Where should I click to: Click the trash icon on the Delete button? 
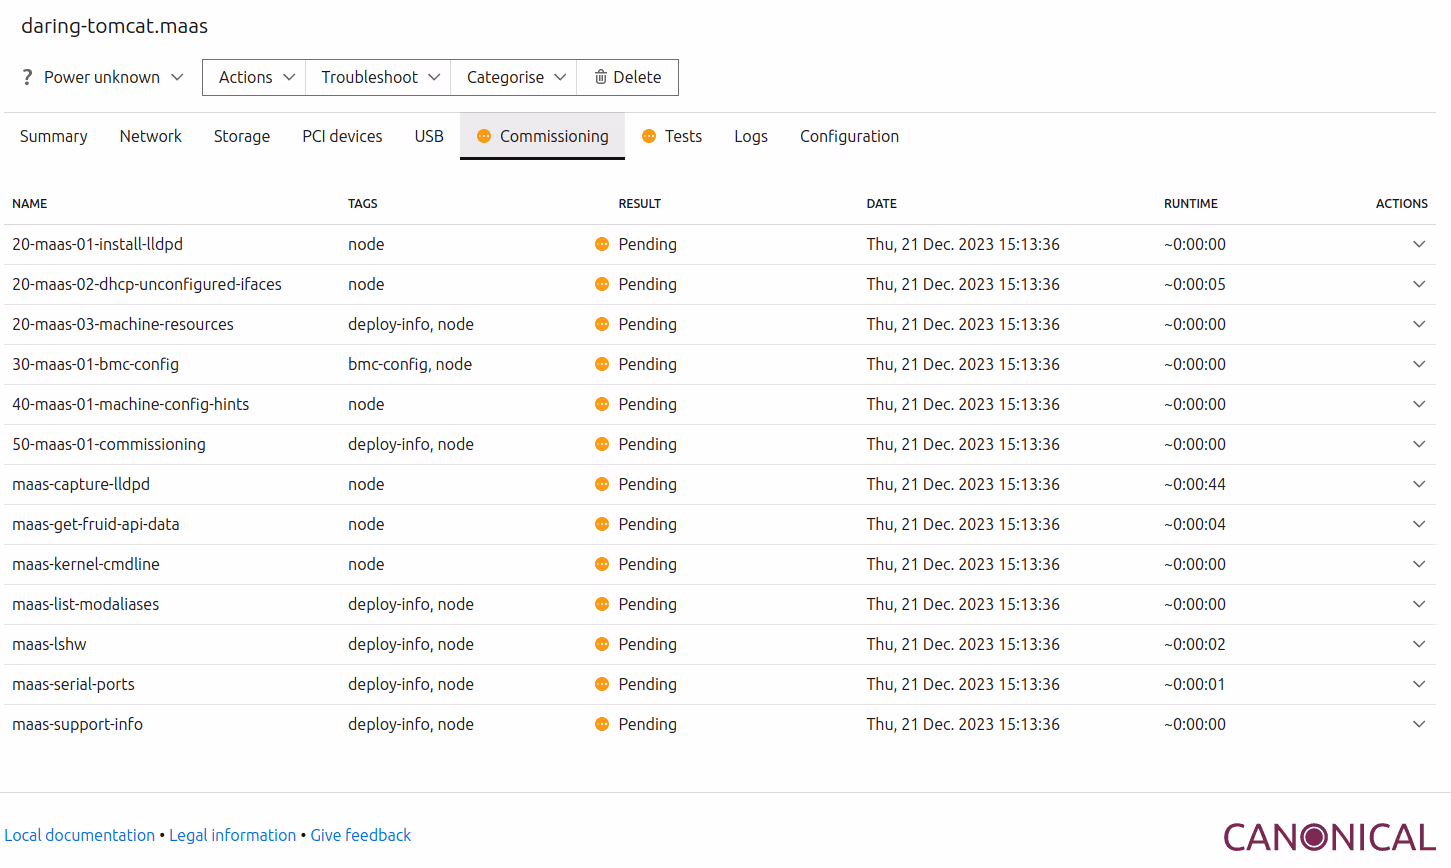point(601,77)
